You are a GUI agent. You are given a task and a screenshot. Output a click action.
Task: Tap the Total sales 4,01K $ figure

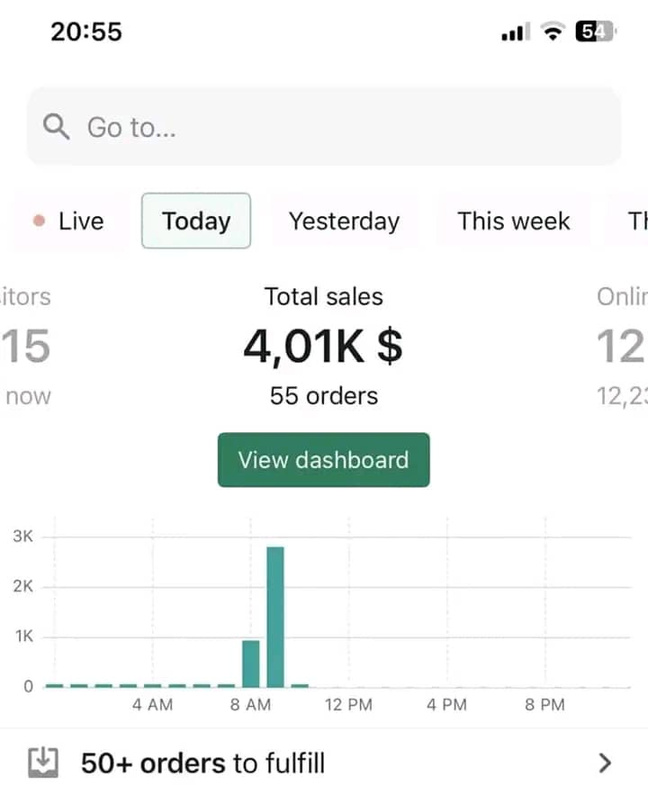(323, 346)
